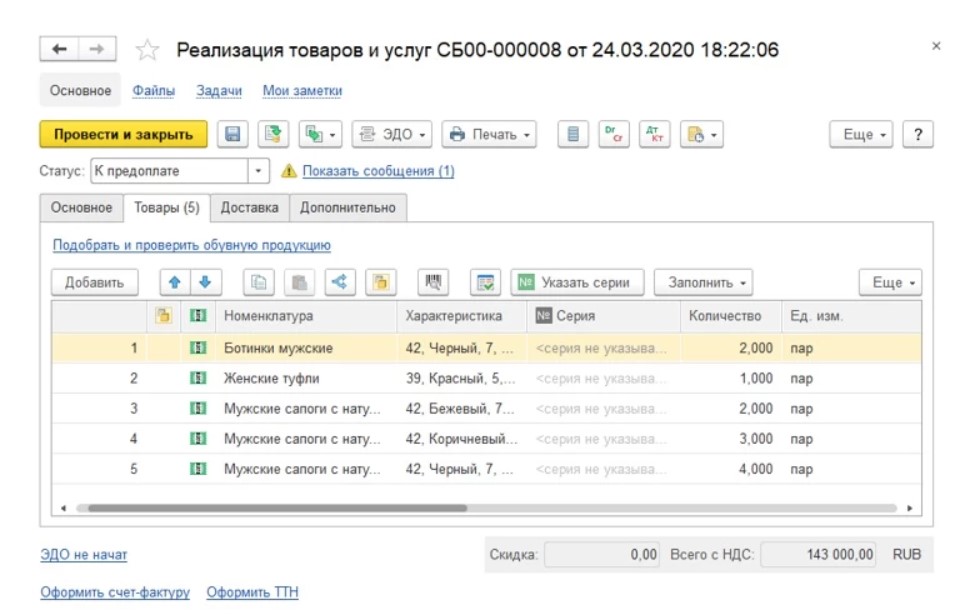The height and width of the screenshot is (614, 980).
Task: Click the question mark help button
Action: [x=917, y=135]
